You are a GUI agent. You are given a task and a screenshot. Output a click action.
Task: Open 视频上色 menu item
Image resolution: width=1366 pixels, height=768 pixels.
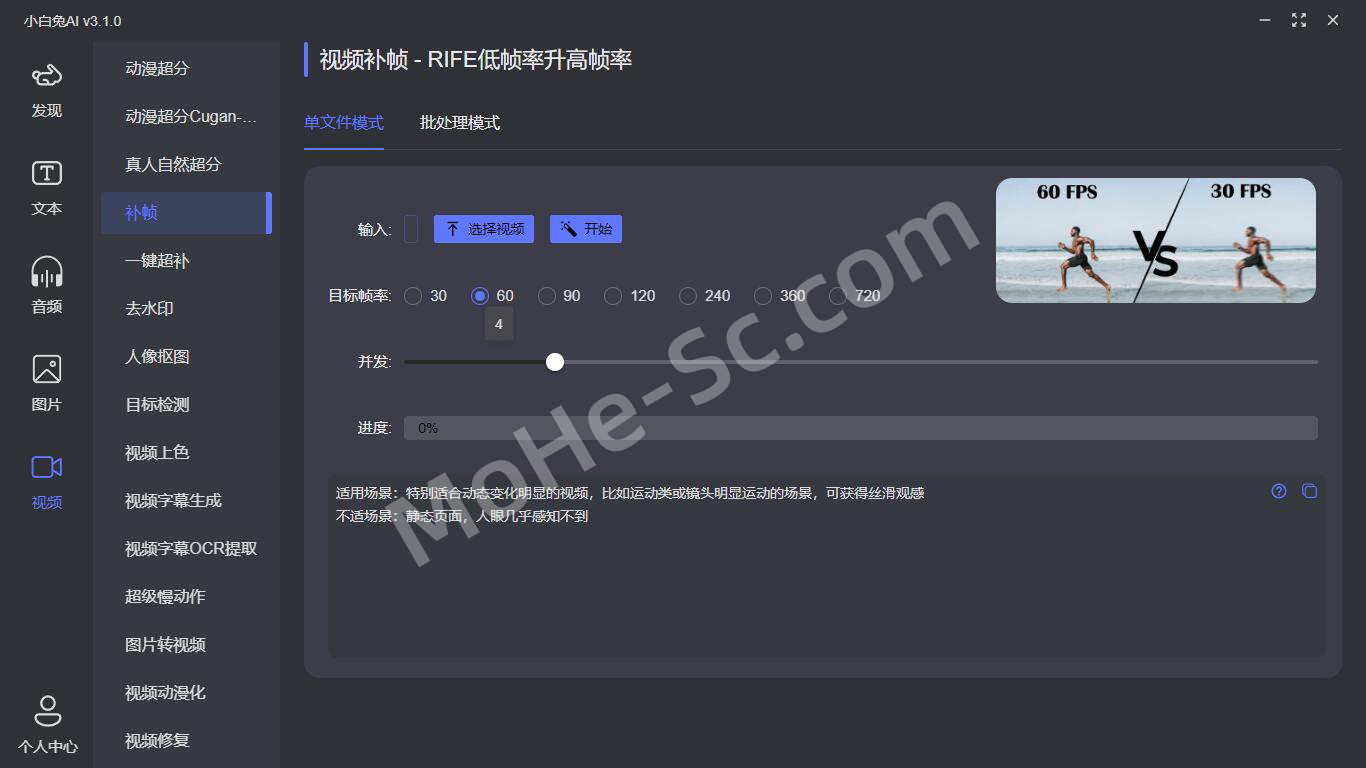[x=186, y=453]
